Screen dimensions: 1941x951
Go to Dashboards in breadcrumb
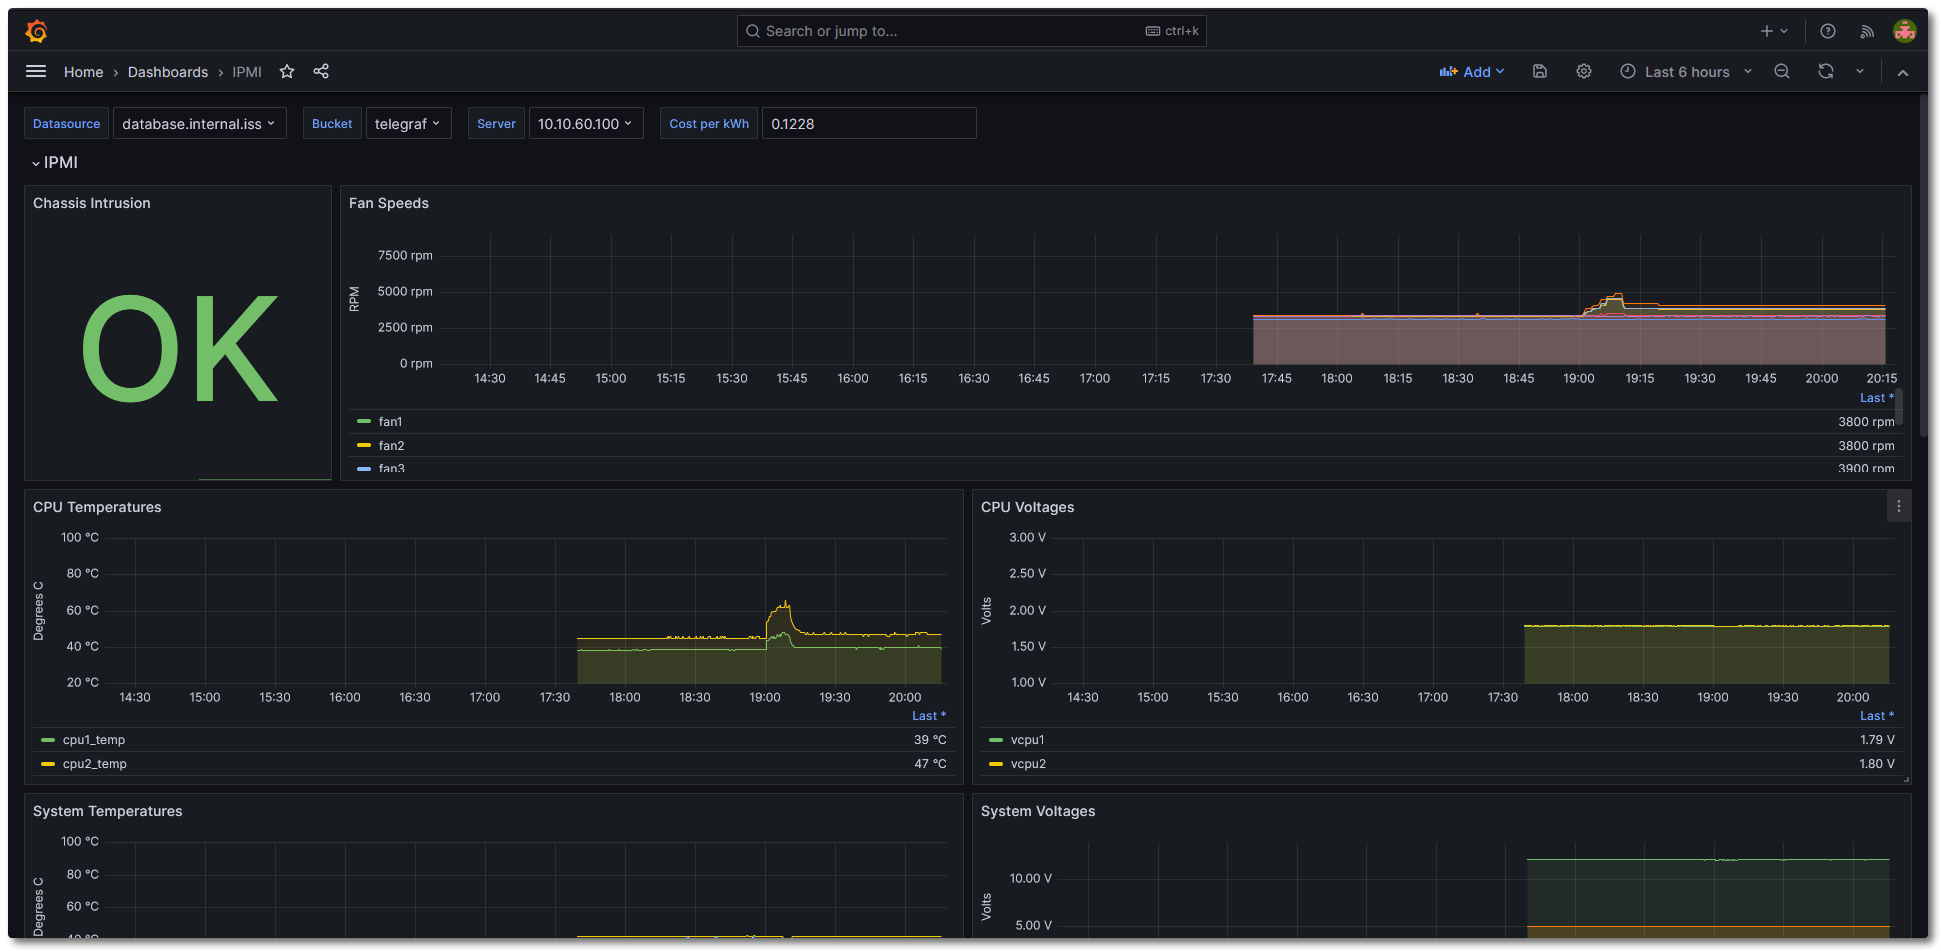click(168, 72)
